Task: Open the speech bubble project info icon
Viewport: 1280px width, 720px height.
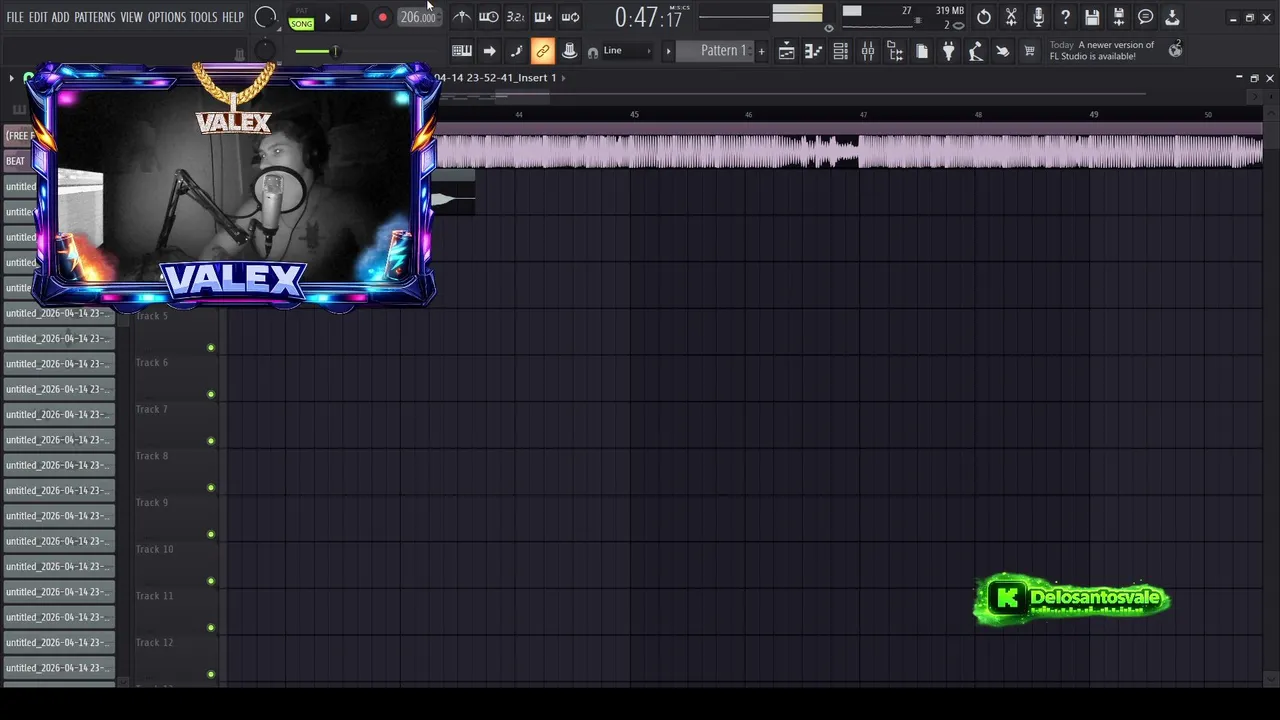Action: (x=1146, y=17)
